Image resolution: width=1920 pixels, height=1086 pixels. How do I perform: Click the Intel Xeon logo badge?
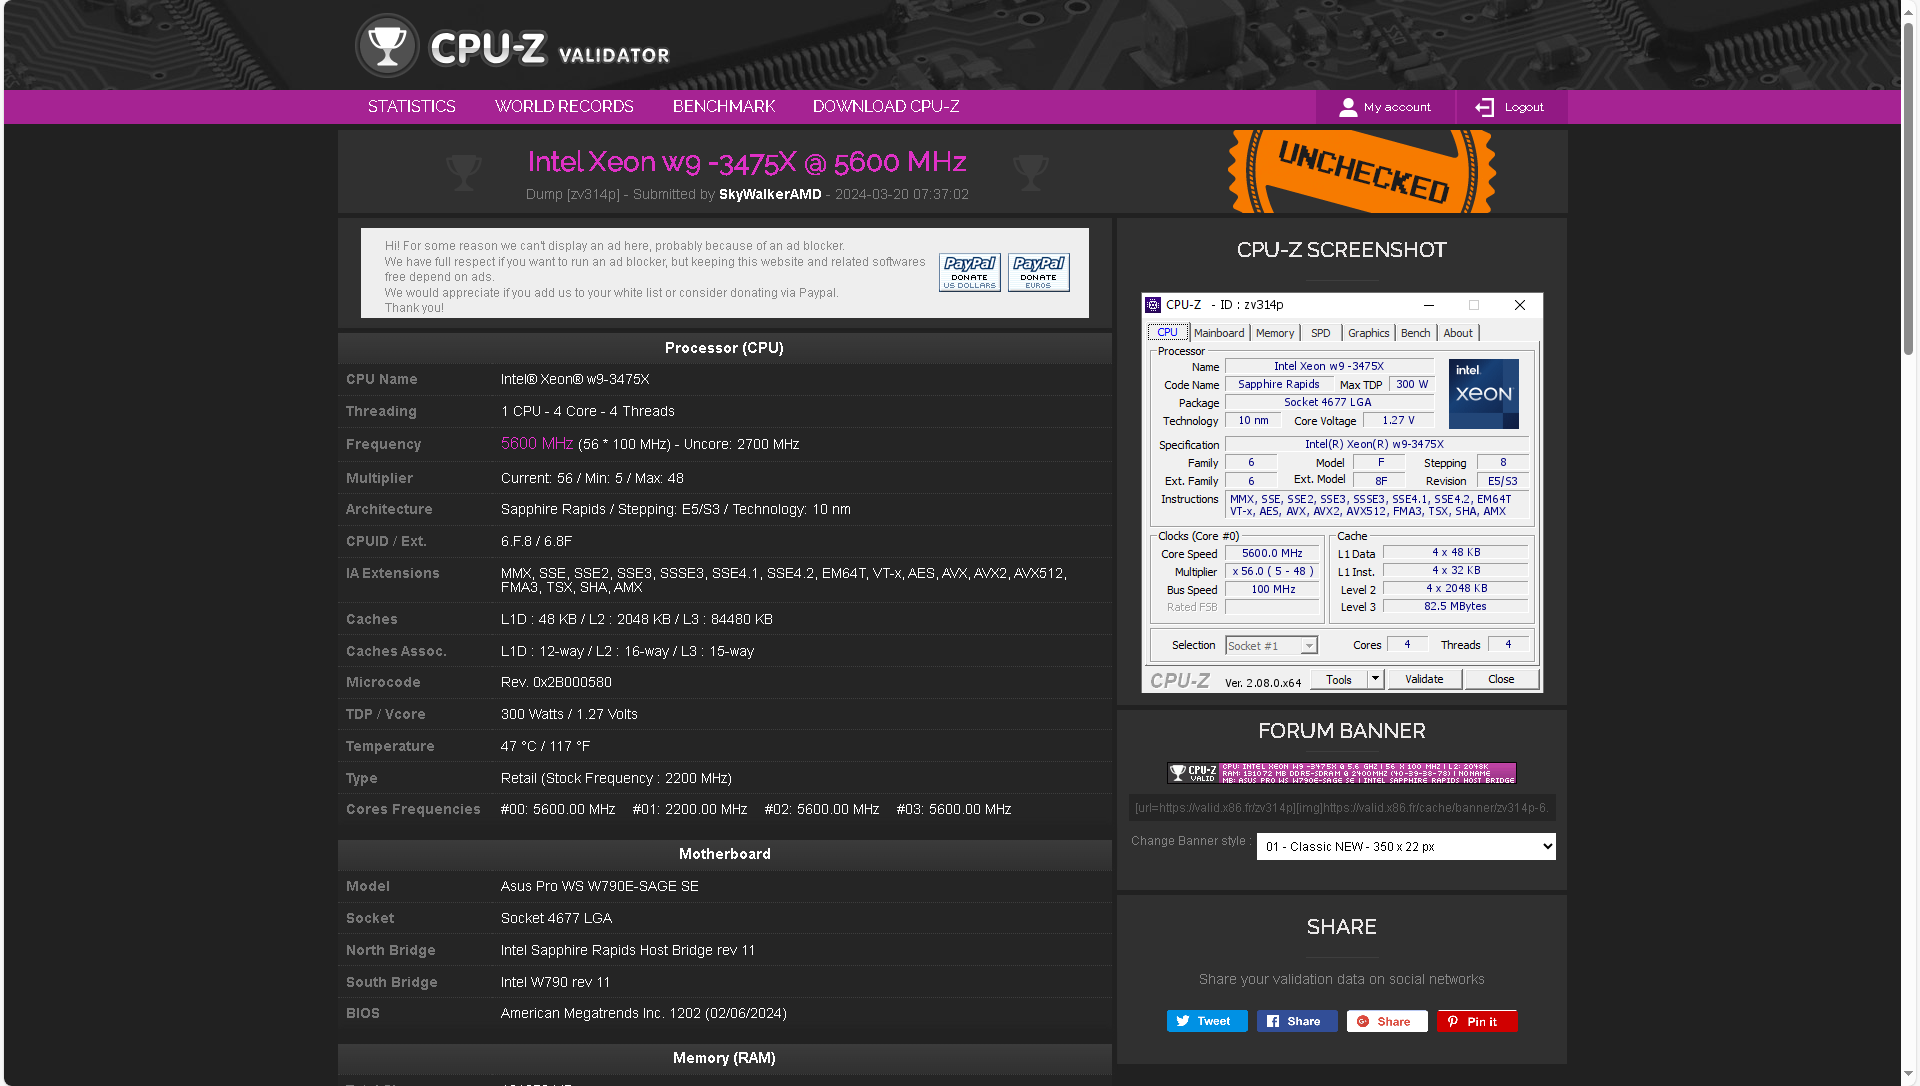click(1483, 394)
